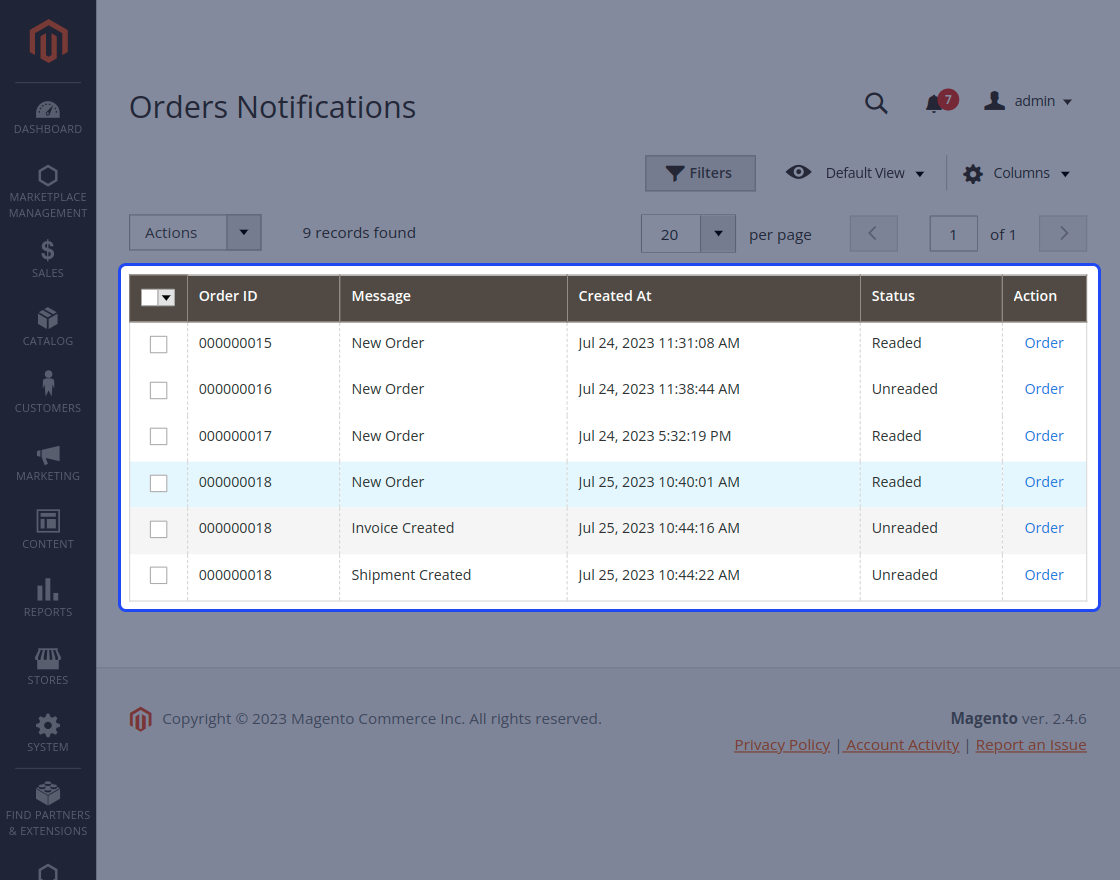Click the Magento logo in sidebar
1120x880 pixels.
coord(48,41)
